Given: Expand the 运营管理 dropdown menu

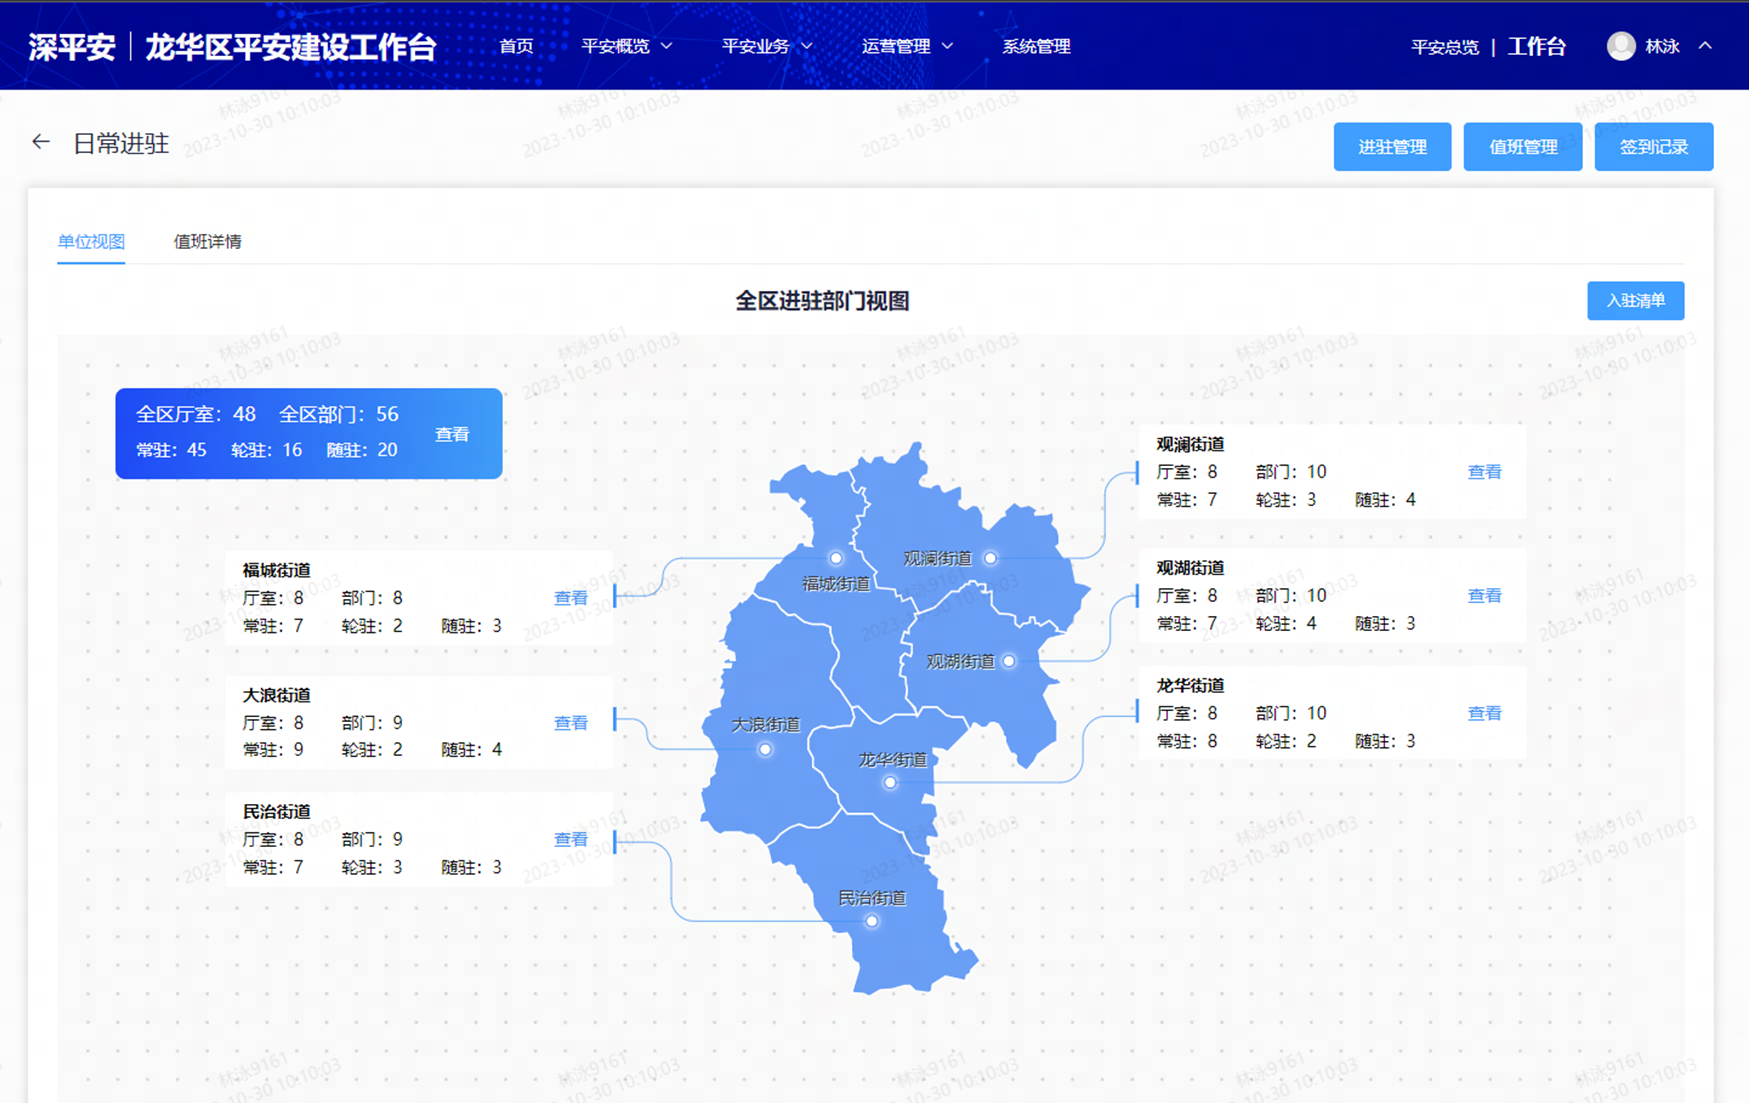Looking at the screenshot, I should point(906,46).
